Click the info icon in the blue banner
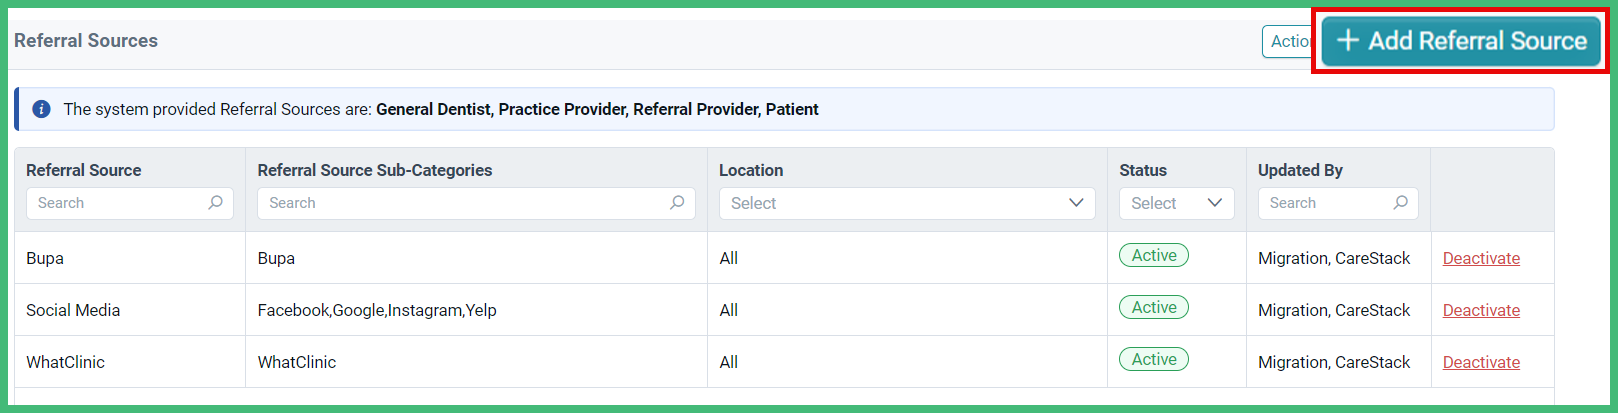The height and width of the screenshot is (413, 1618). click(41, 109)
